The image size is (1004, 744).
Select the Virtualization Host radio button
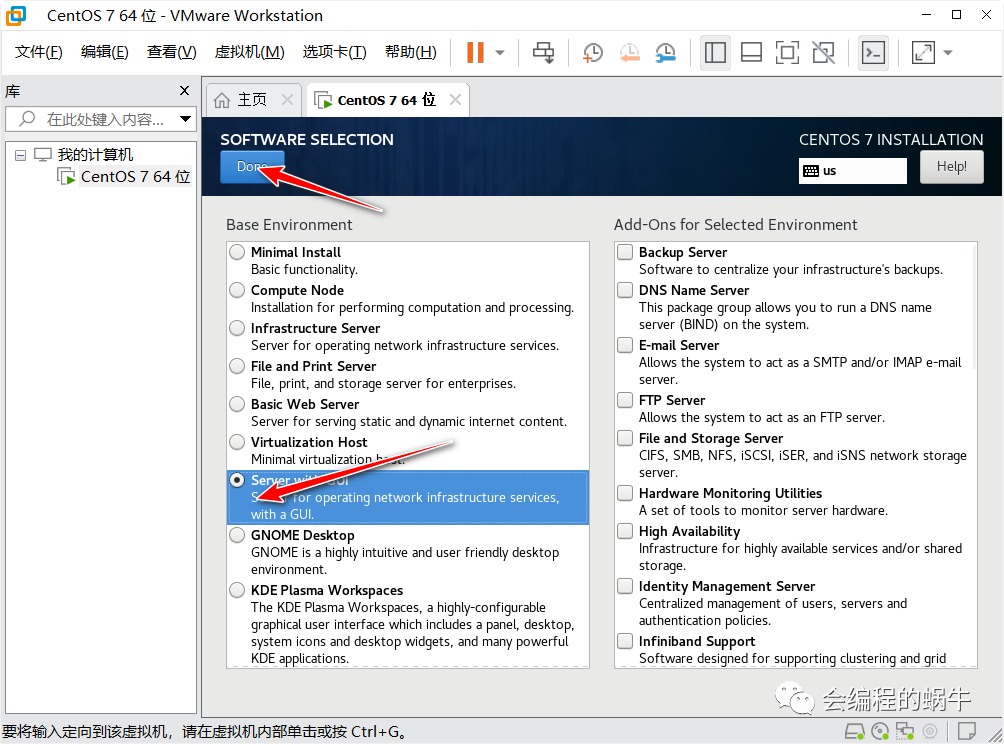tap(237, 442)
